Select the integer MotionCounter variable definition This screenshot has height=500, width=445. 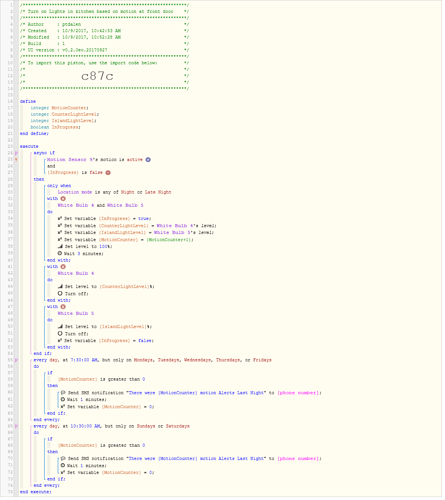click(x=60, y=108)
